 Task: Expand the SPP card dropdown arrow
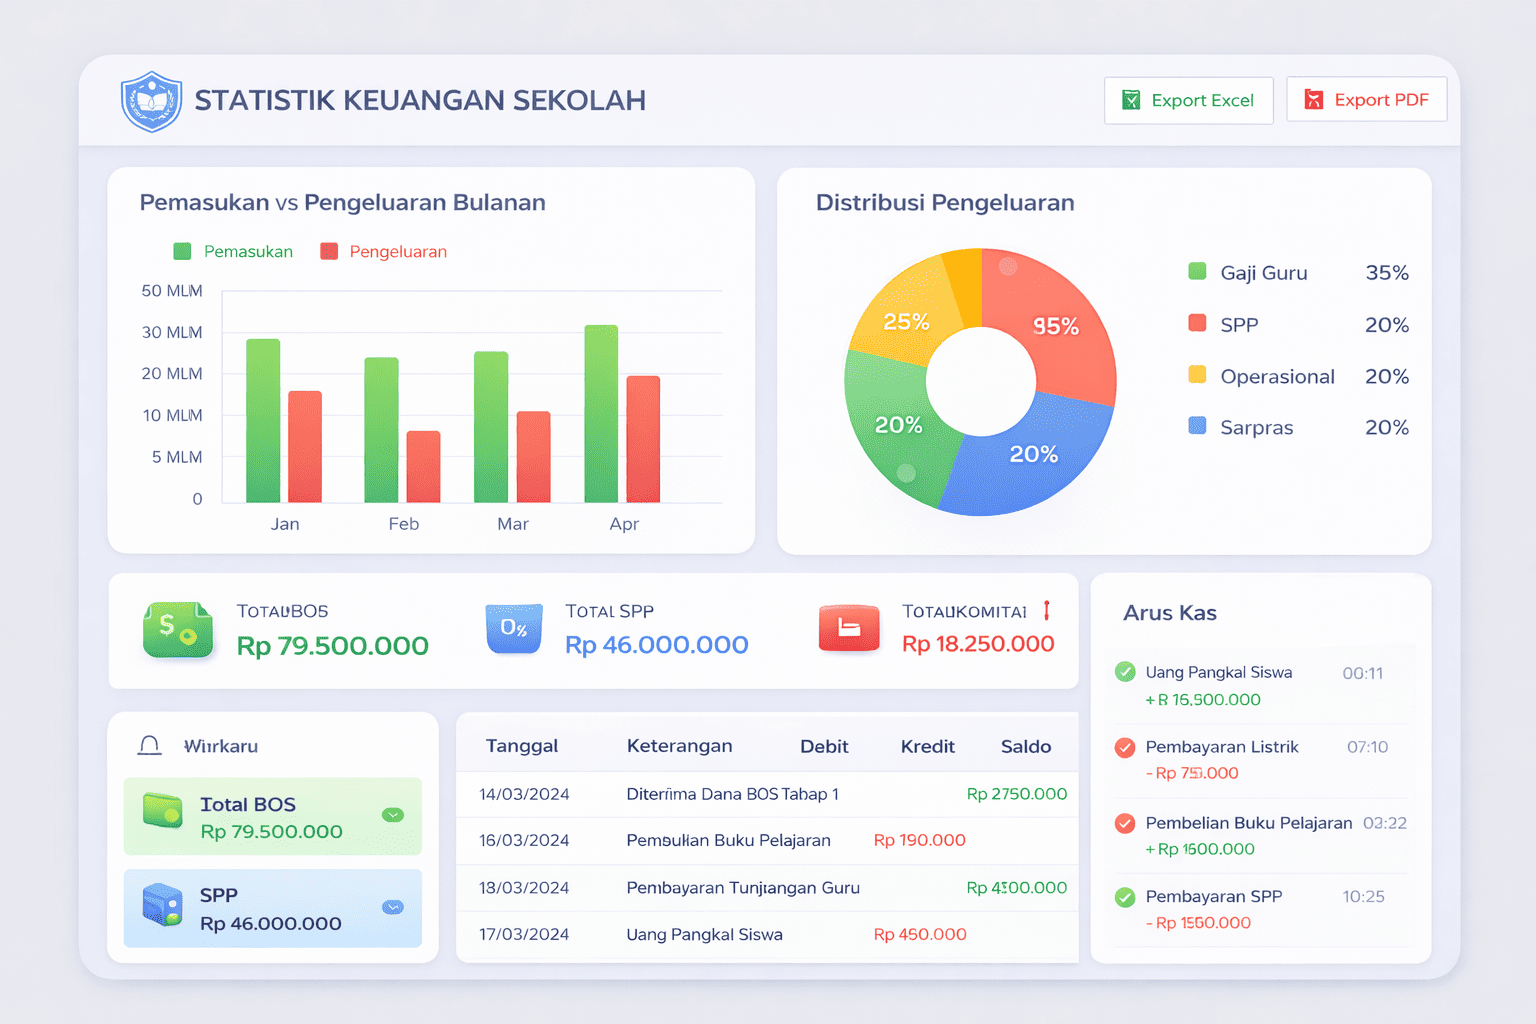coord(391,908)
